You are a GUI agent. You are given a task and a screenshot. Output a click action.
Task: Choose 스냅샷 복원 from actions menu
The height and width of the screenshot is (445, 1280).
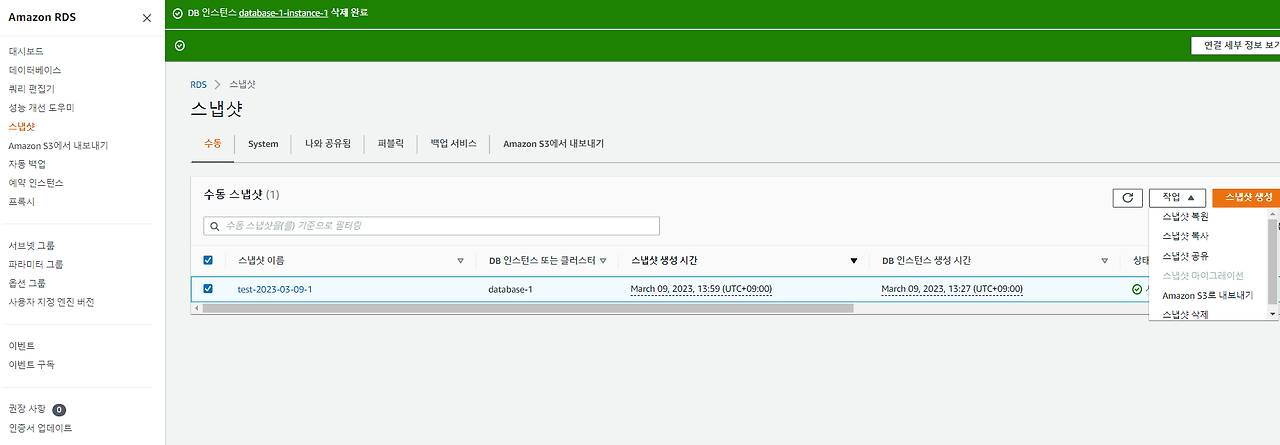pos(1185,217)
